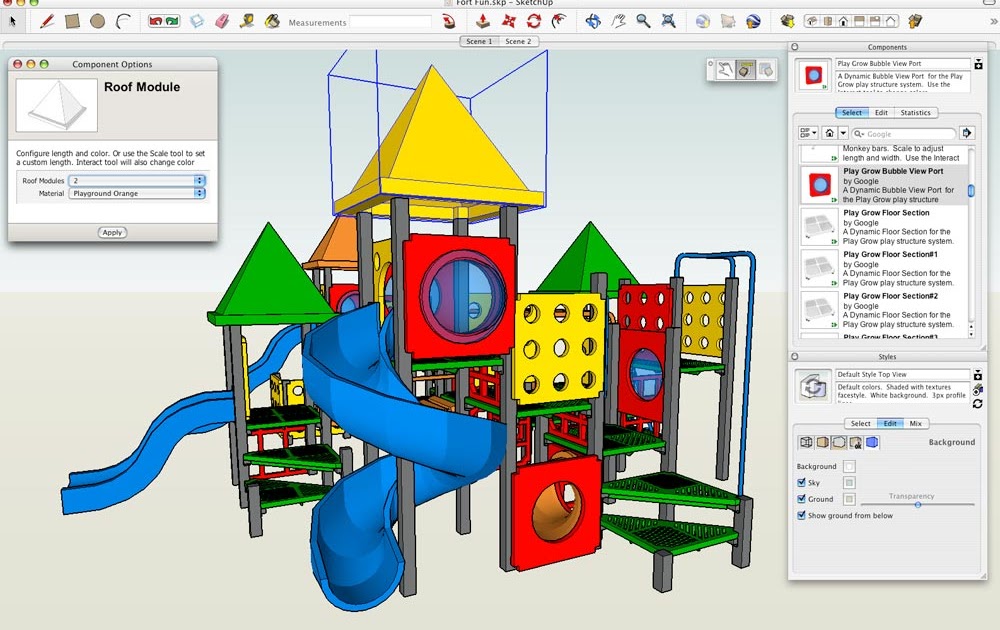
Task: Click the Ground color swatch
Action: coord(849,499)
